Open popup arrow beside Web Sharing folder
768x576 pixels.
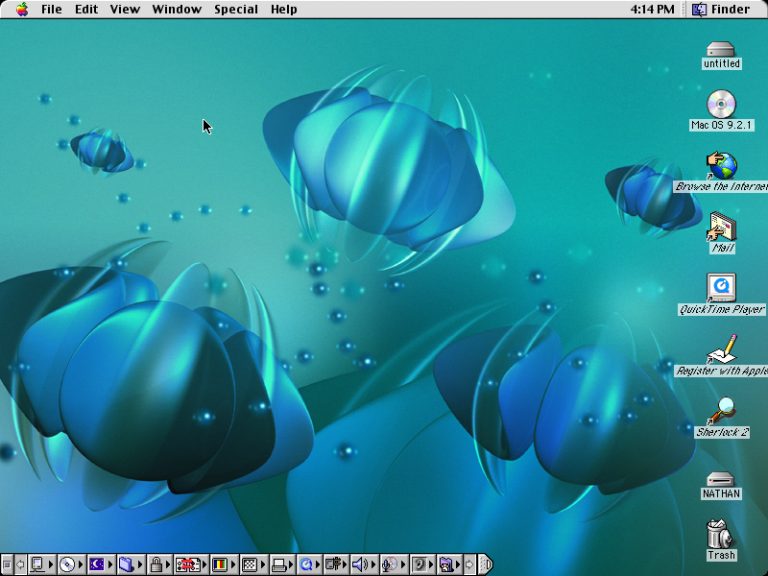pyautogui.click(x=458, y=564)
